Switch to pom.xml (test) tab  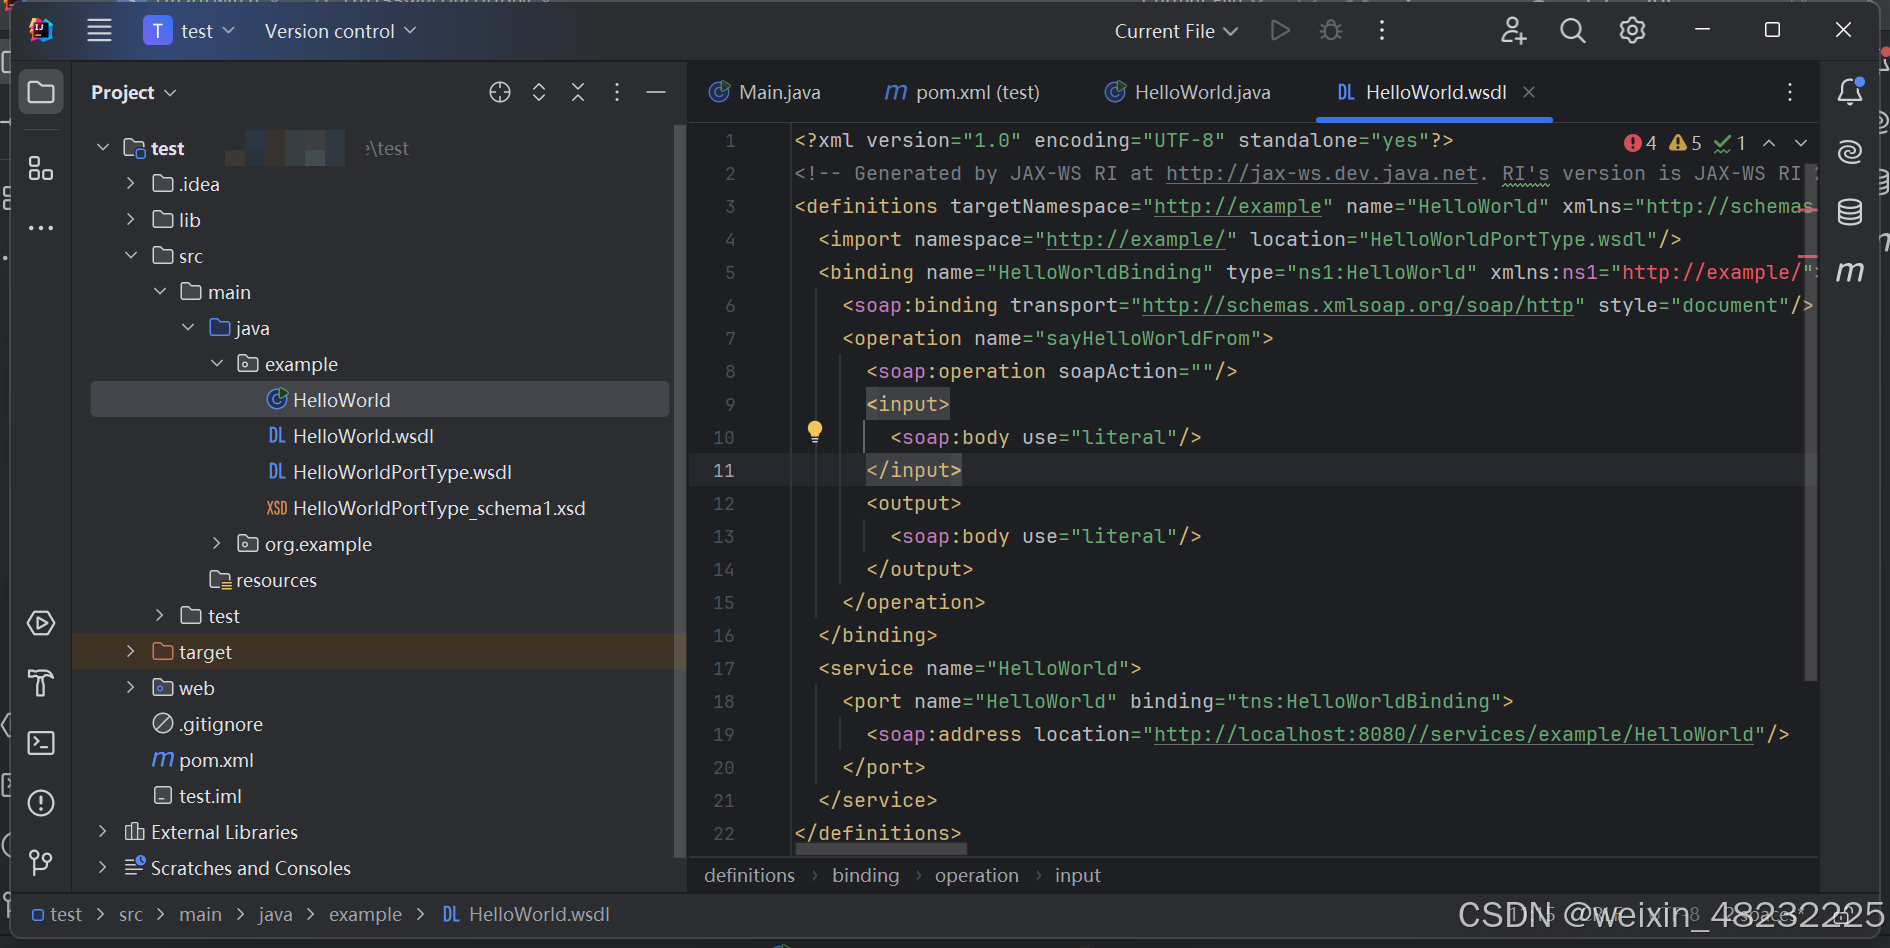(x=962, y=92)
